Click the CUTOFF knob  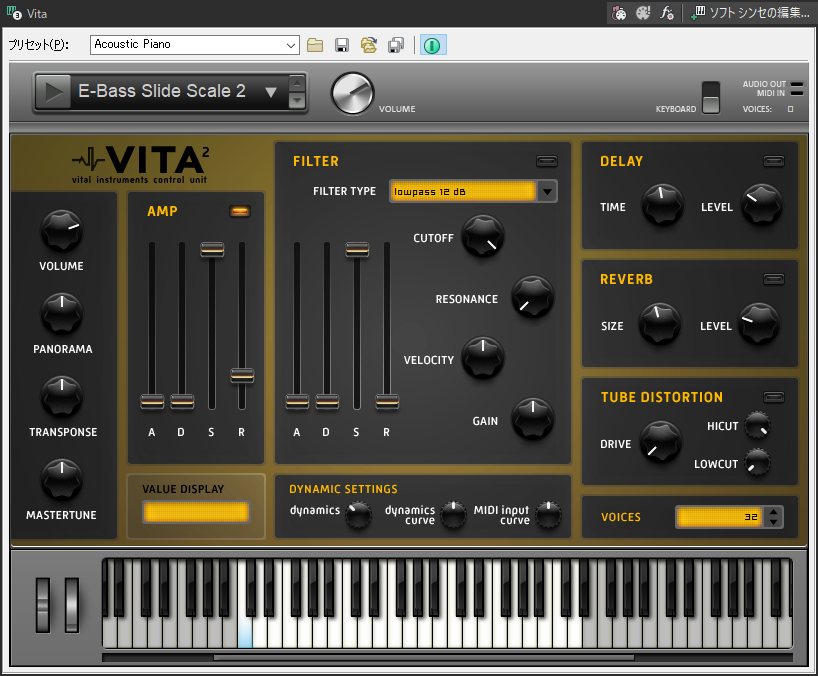pos(483,237)
